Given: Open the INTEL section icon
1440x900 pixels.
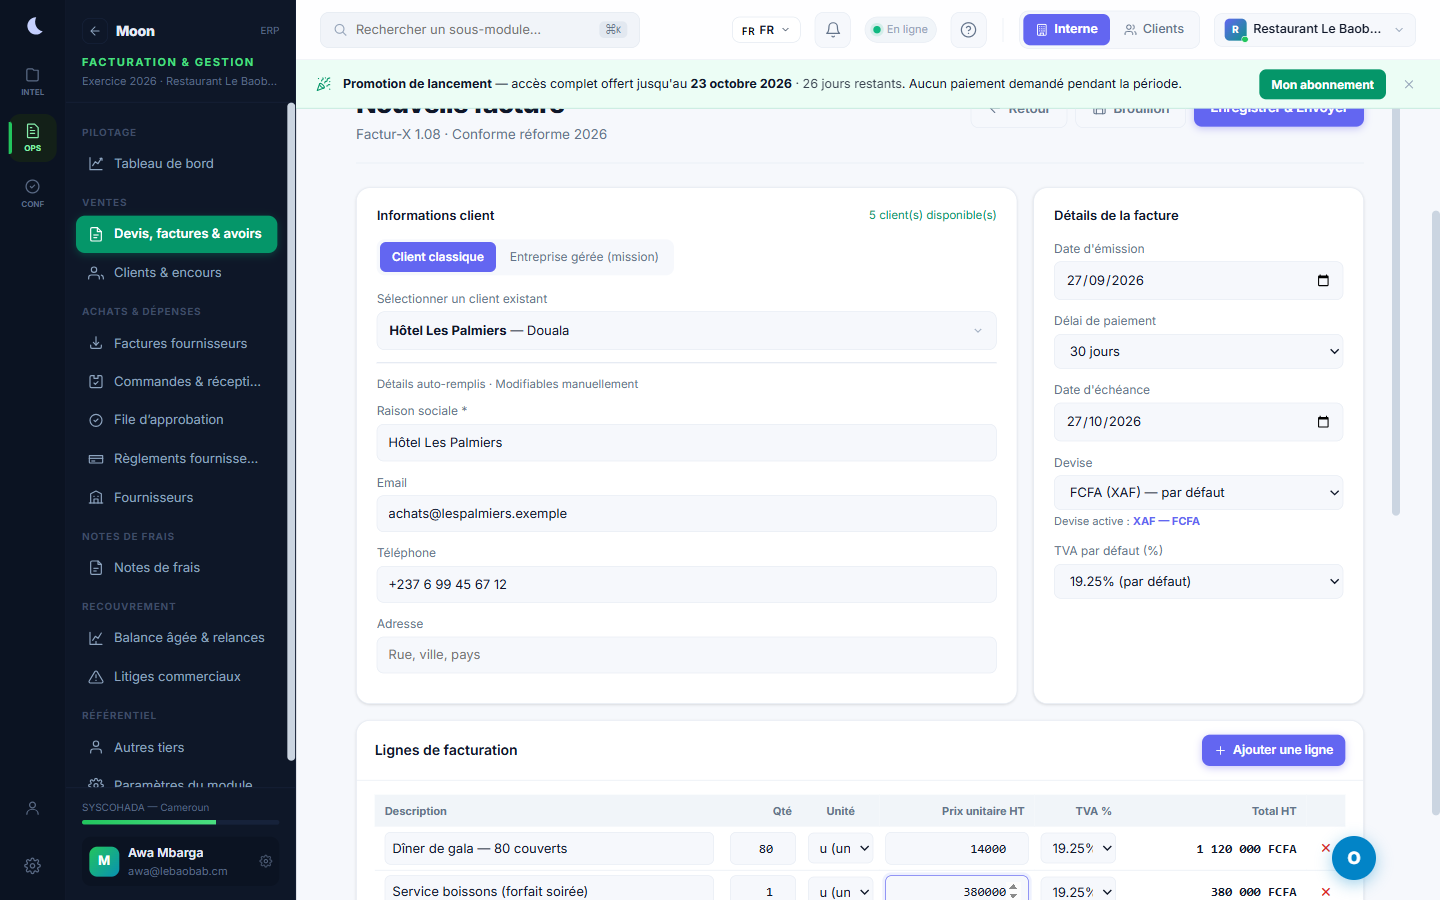Looking at the screenshot, I should click(33, 82).
